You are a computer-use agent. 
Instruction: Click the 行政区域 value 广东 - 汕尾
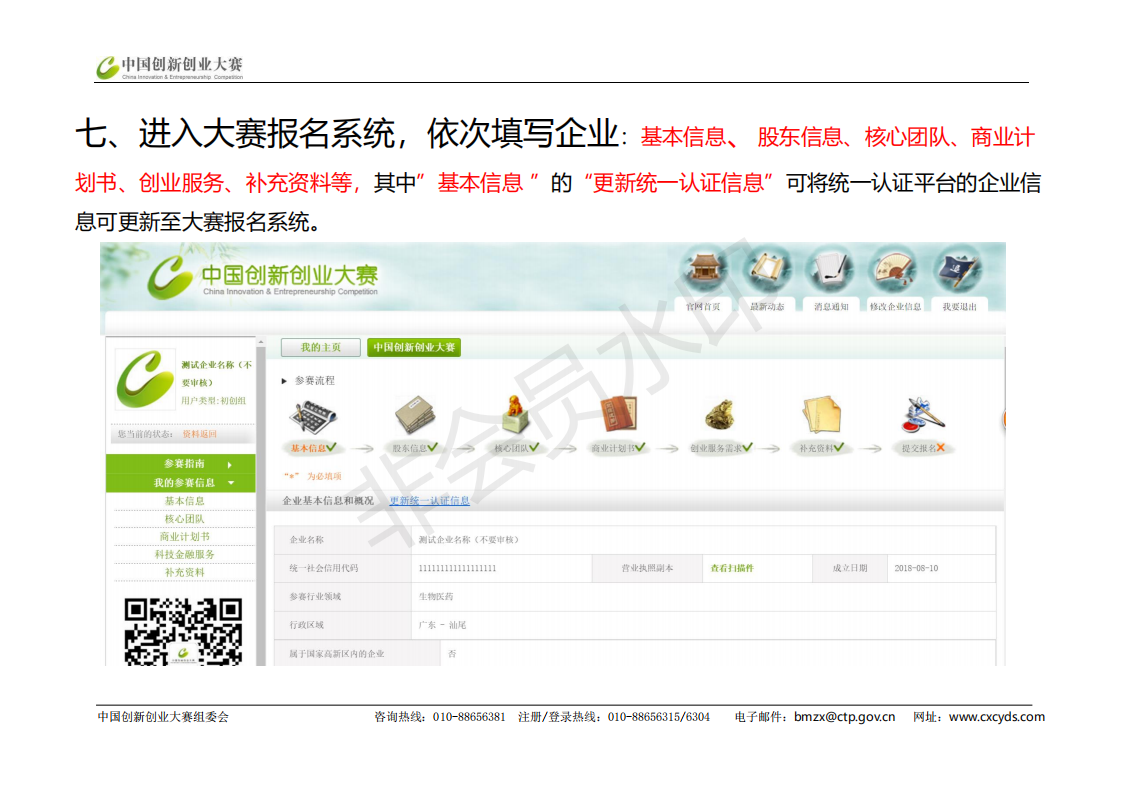click(442, 625)
